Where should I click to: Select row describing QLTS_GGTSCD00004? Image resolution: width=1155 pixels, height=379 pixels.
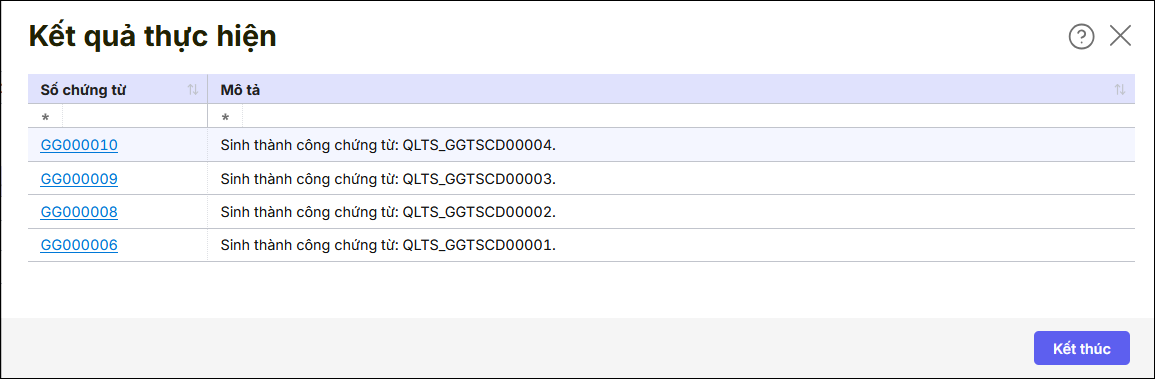click(x=581, y=145)
